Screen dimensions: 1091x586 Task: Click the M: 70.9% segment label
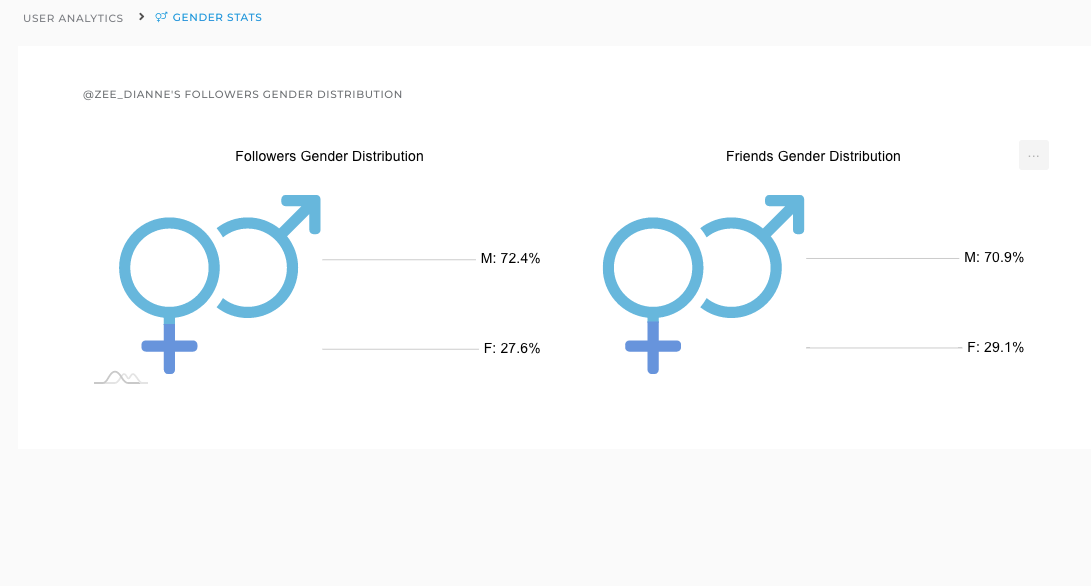point(994,257)
